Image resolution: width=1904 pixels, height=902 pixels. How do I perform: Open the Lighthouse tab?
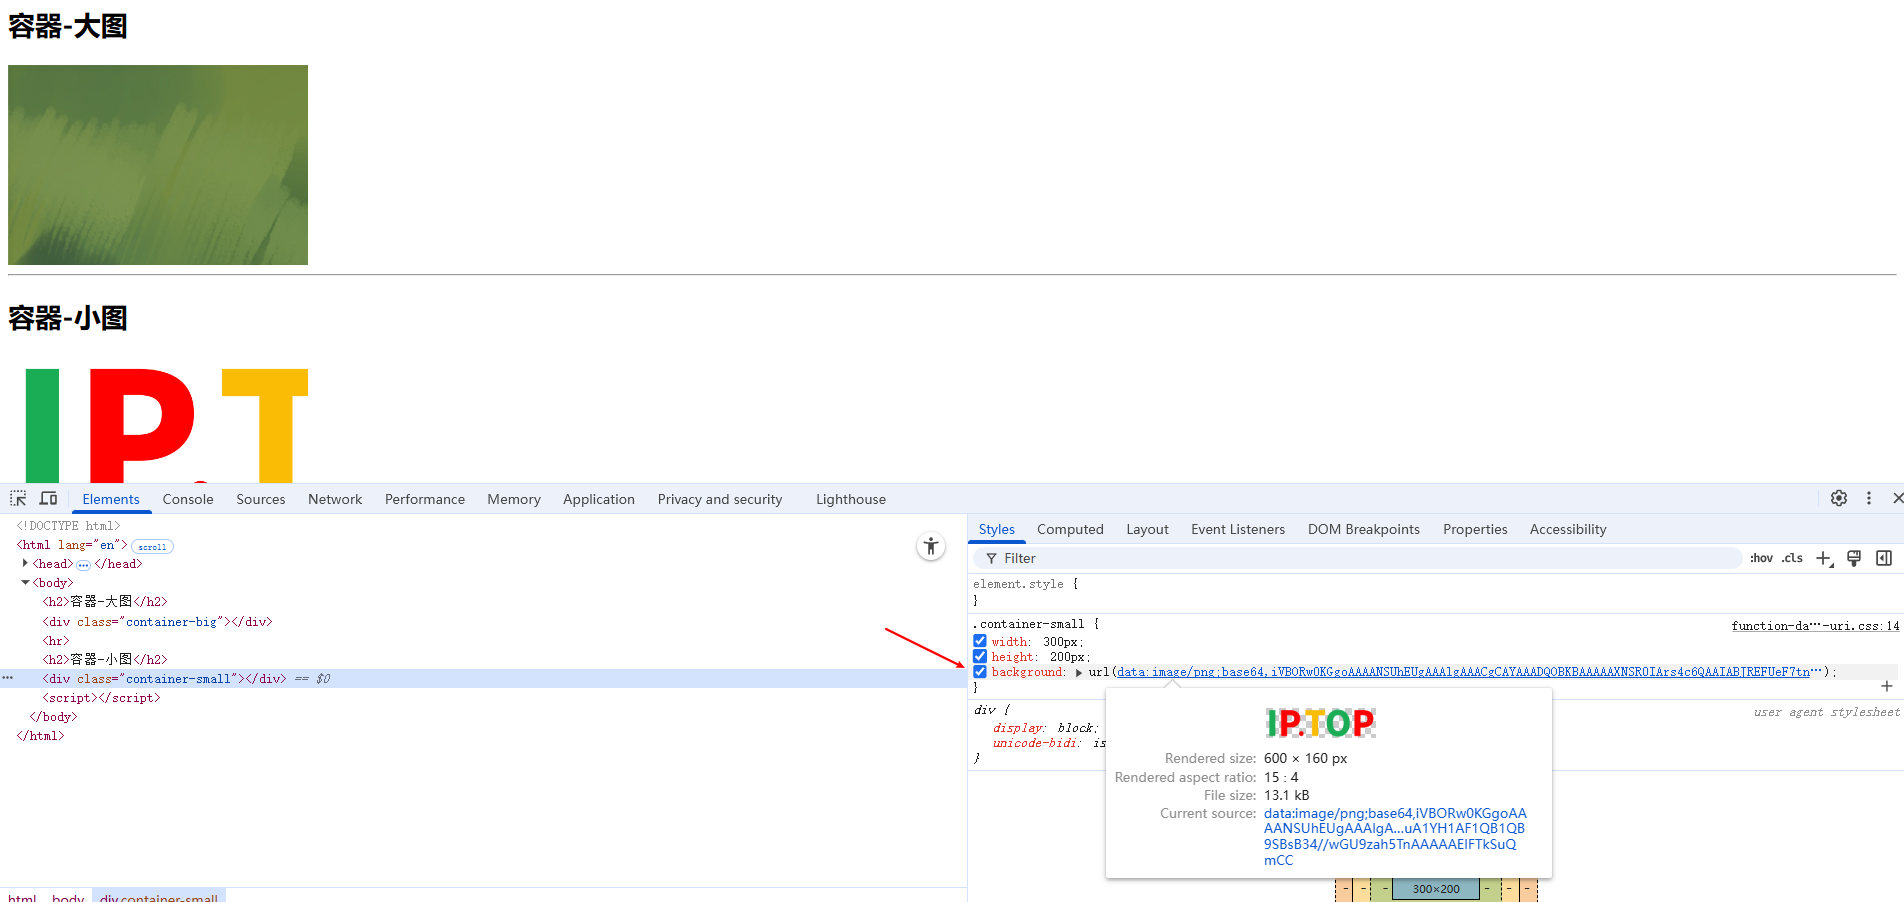coord(851,499)
